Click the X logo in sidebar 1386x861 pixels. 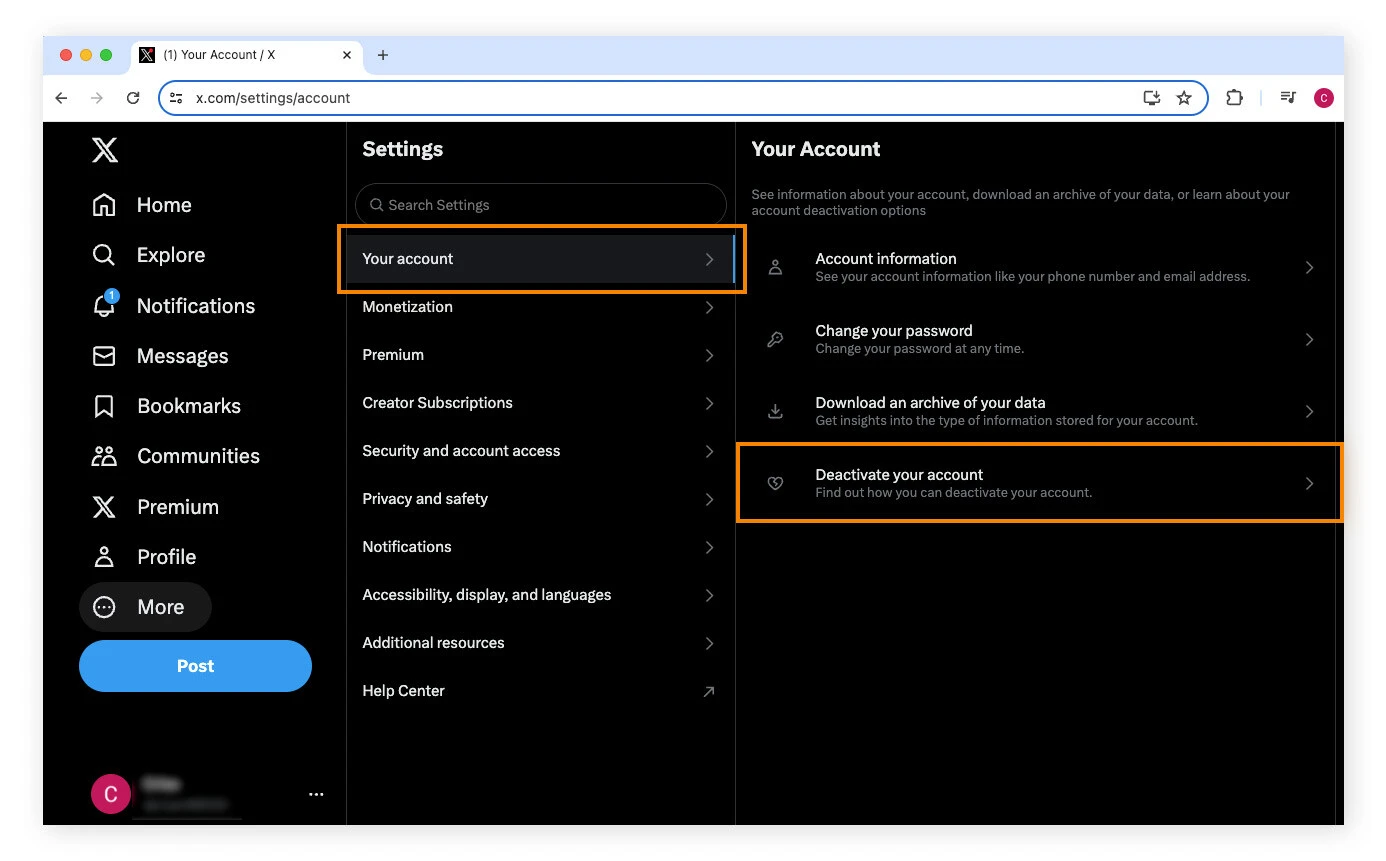pyautogui.click(x=105, y=150)
